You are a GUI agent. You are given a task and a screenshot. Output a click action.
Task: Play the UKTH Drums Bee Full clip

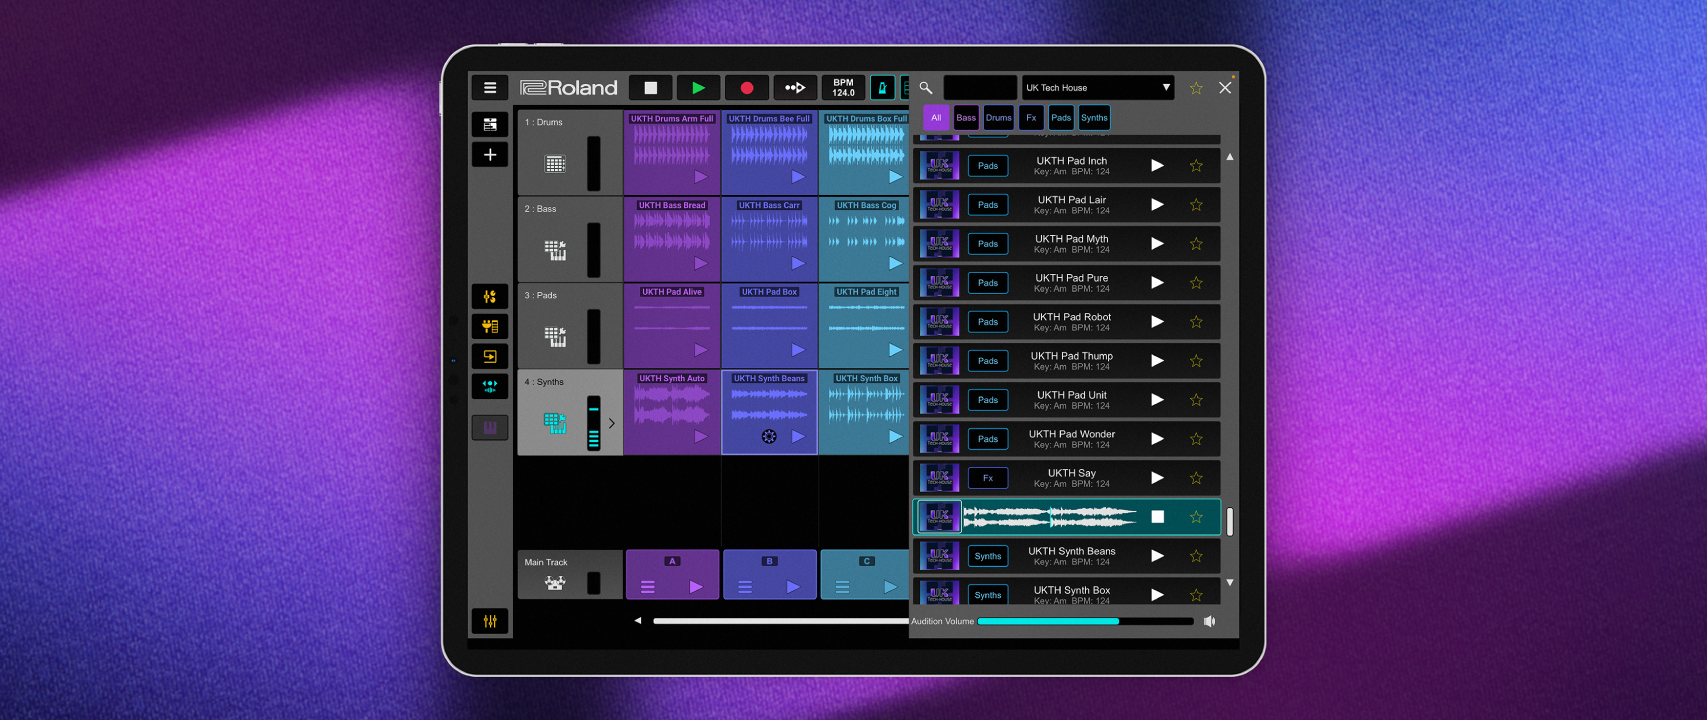[x=798, y=177]
